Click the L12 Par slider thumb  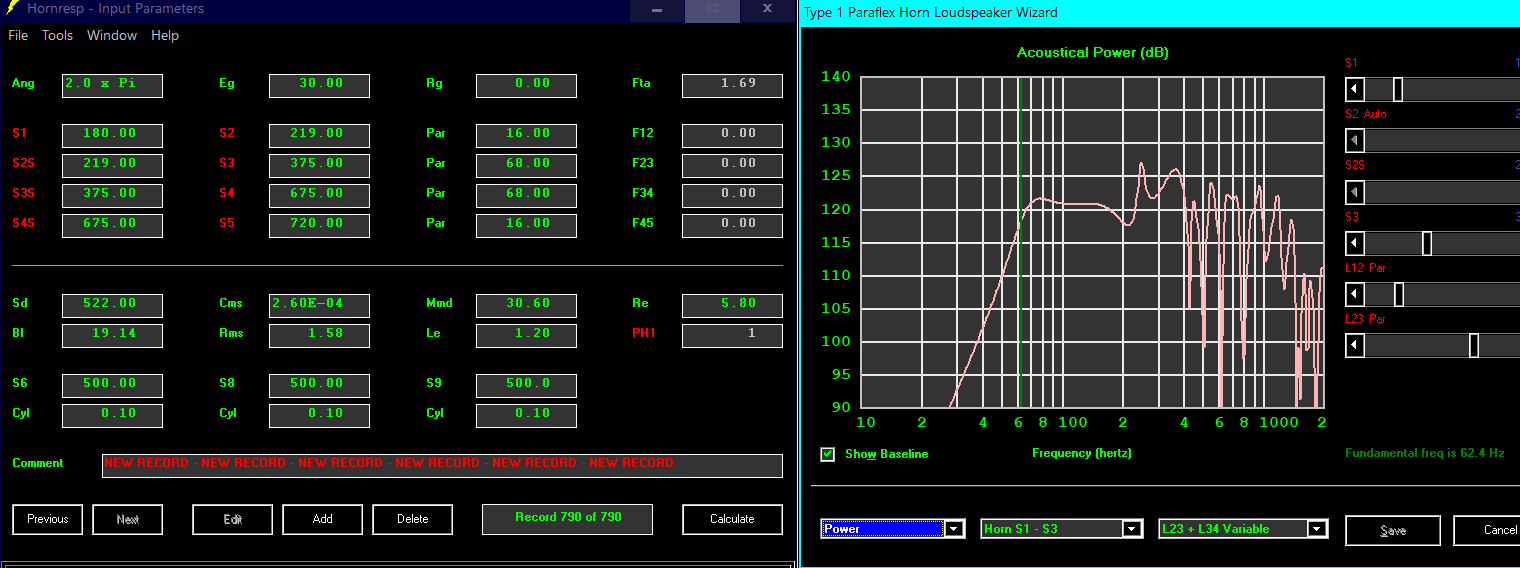(x=1399, y=294)
